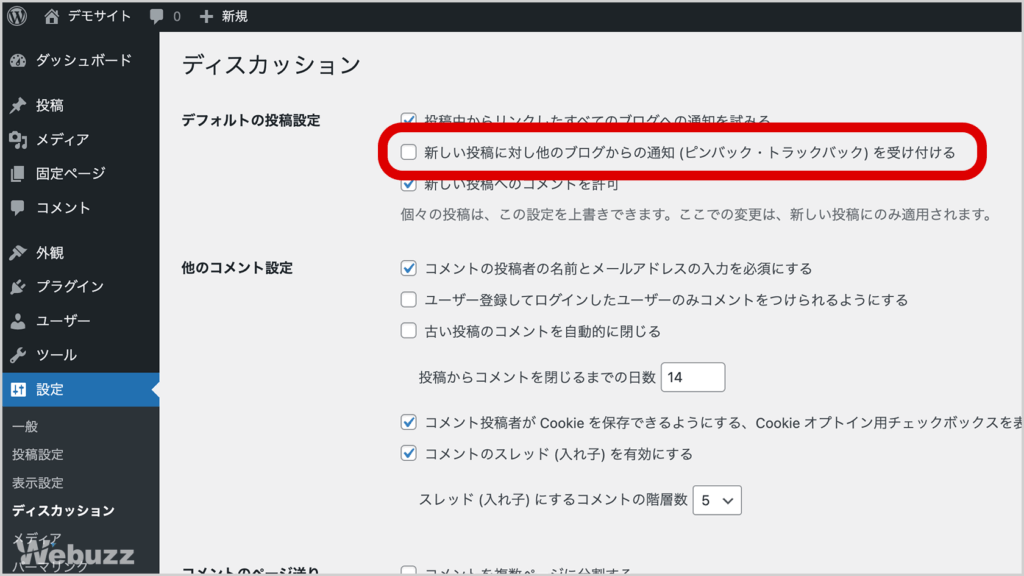The width and height of the screenshot is (1024, 576).
Task: Click the 投稿からコメントを閉じるまでの日数 label
Action: pos(537,377)
